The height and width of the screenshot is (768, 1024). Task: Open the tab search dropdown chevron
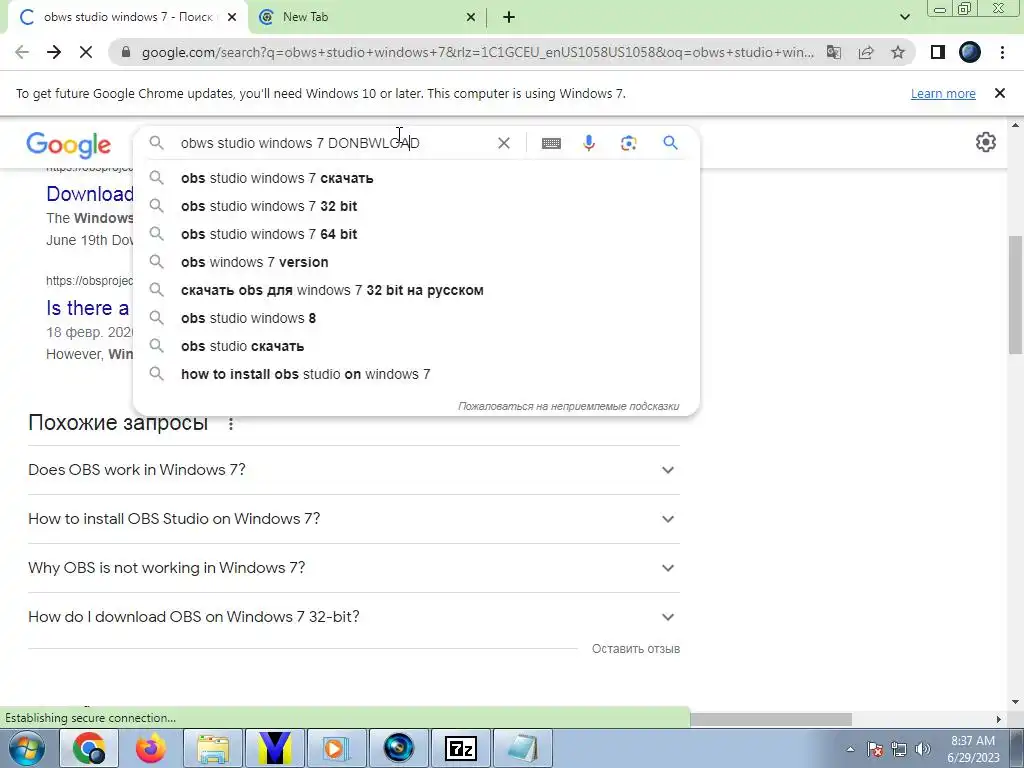tap(904, 17)
